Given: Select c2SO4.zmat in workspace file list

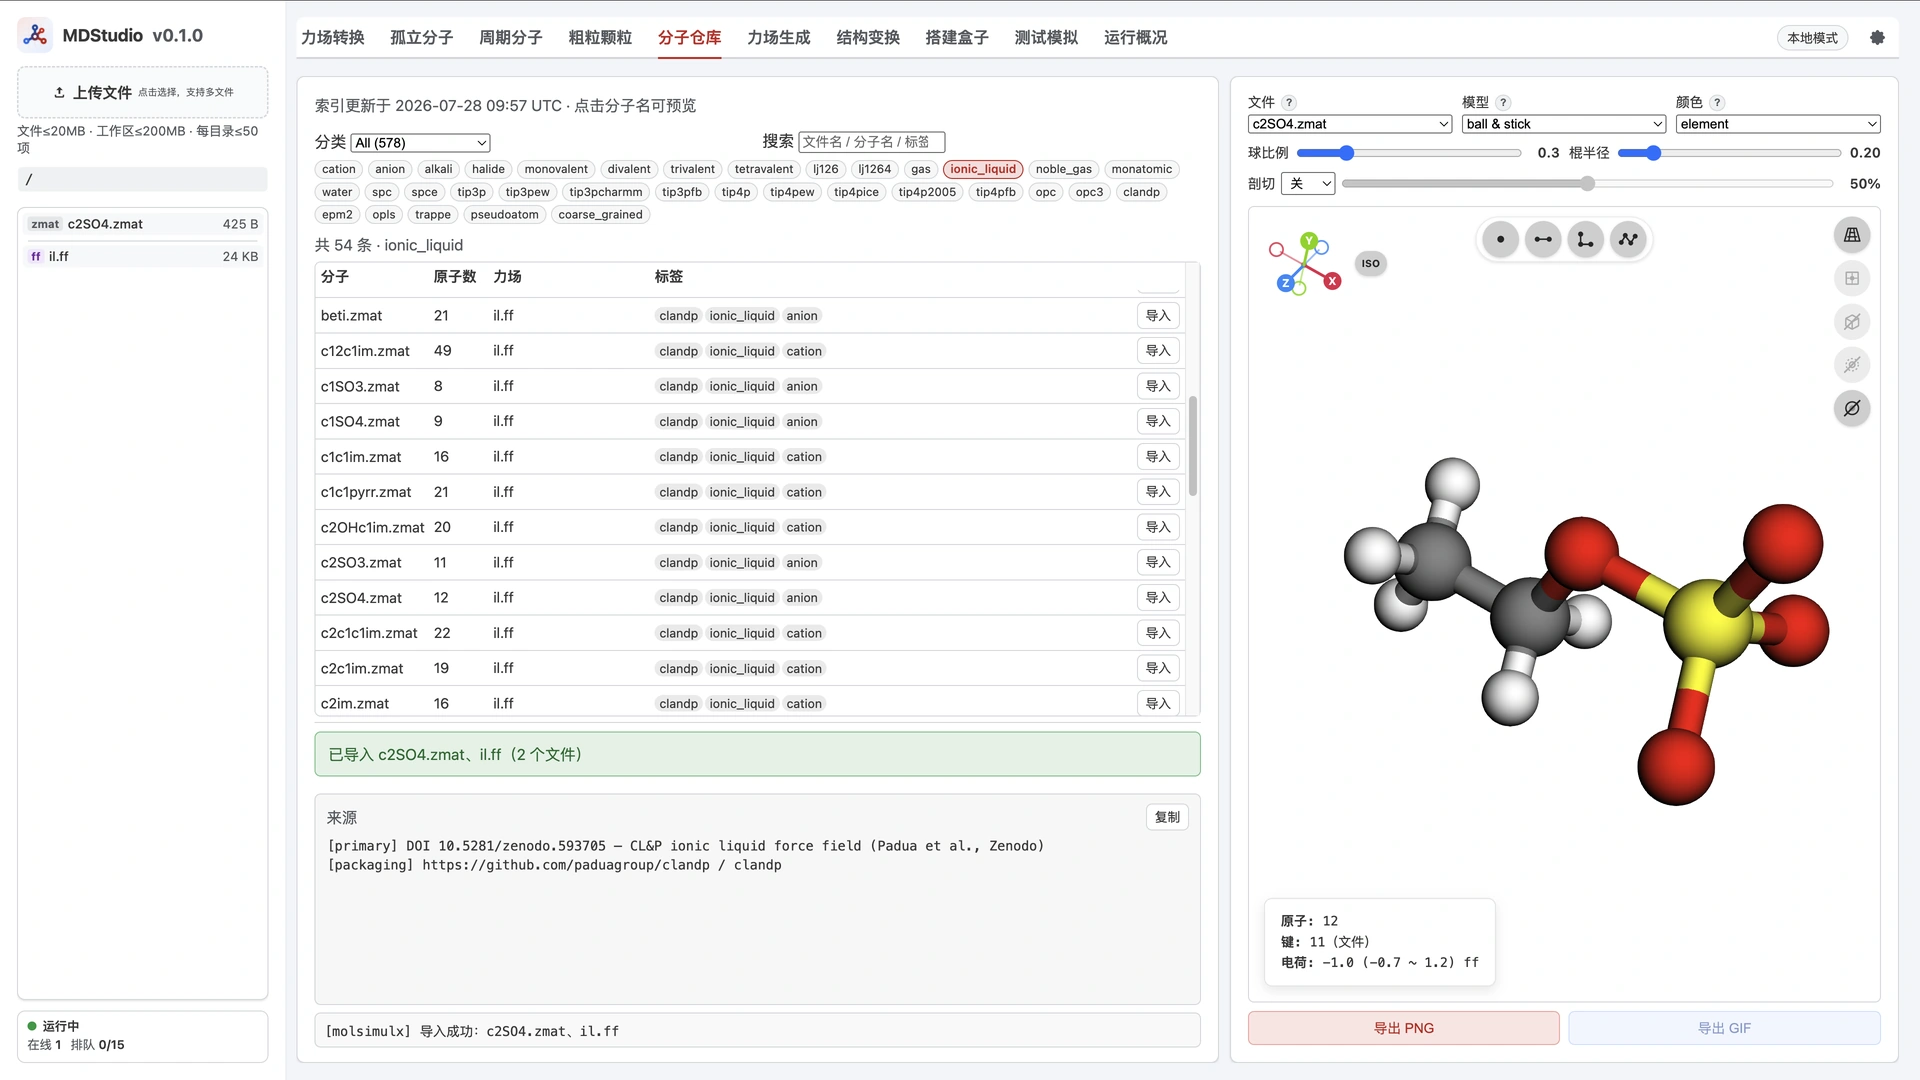Looking at the screenshot, I should pyautogui.click(x=142, y=224).
